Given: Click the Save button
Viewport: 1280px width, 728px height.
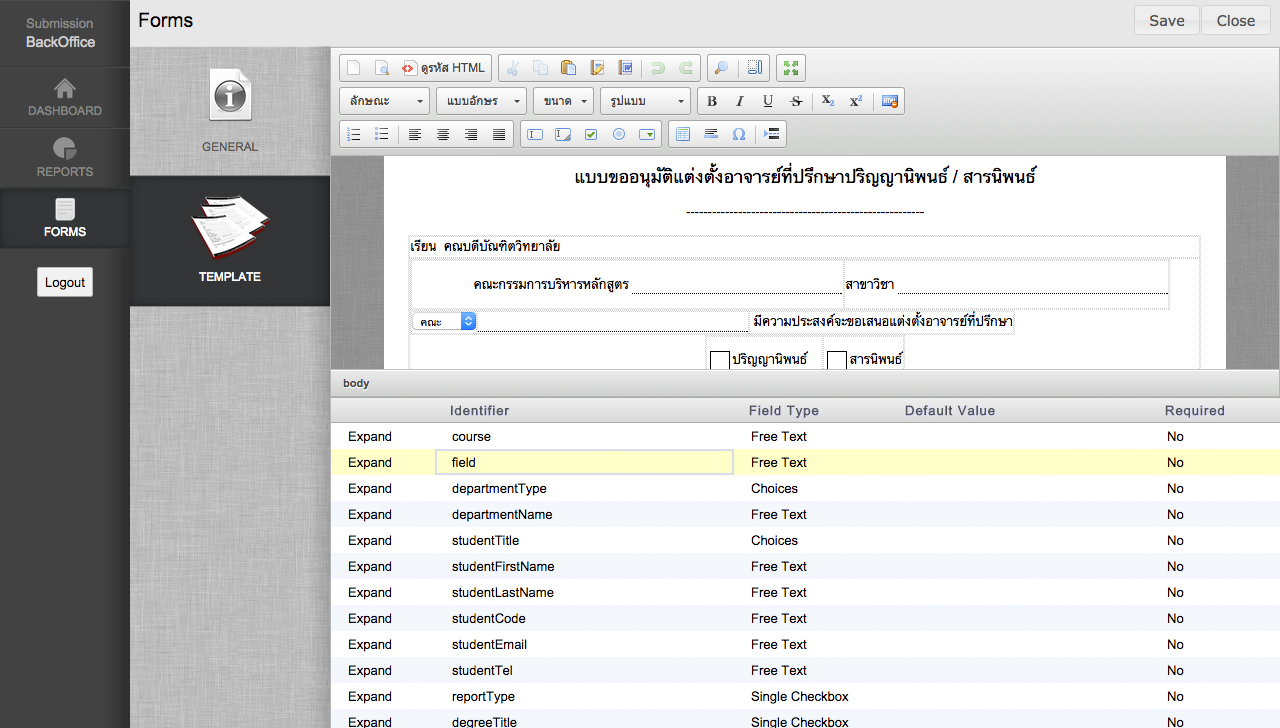Looking at the screenshot, I should (x=1166, y=21).
